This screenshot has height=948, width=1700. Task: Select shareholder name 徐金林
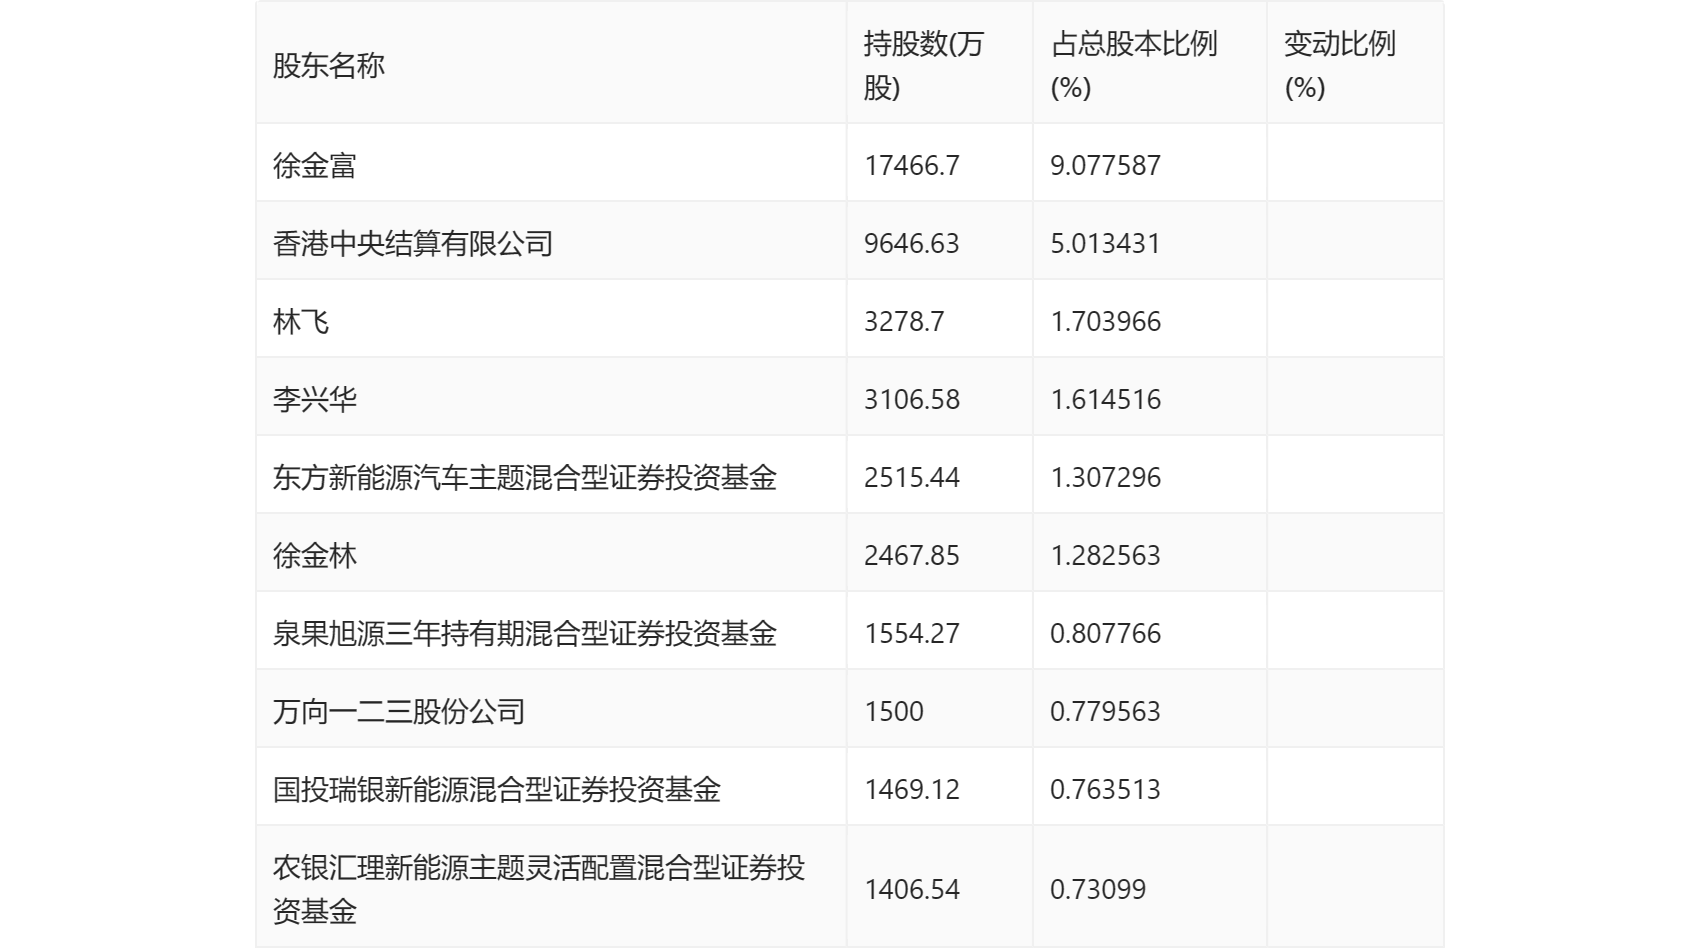(315, 555)
